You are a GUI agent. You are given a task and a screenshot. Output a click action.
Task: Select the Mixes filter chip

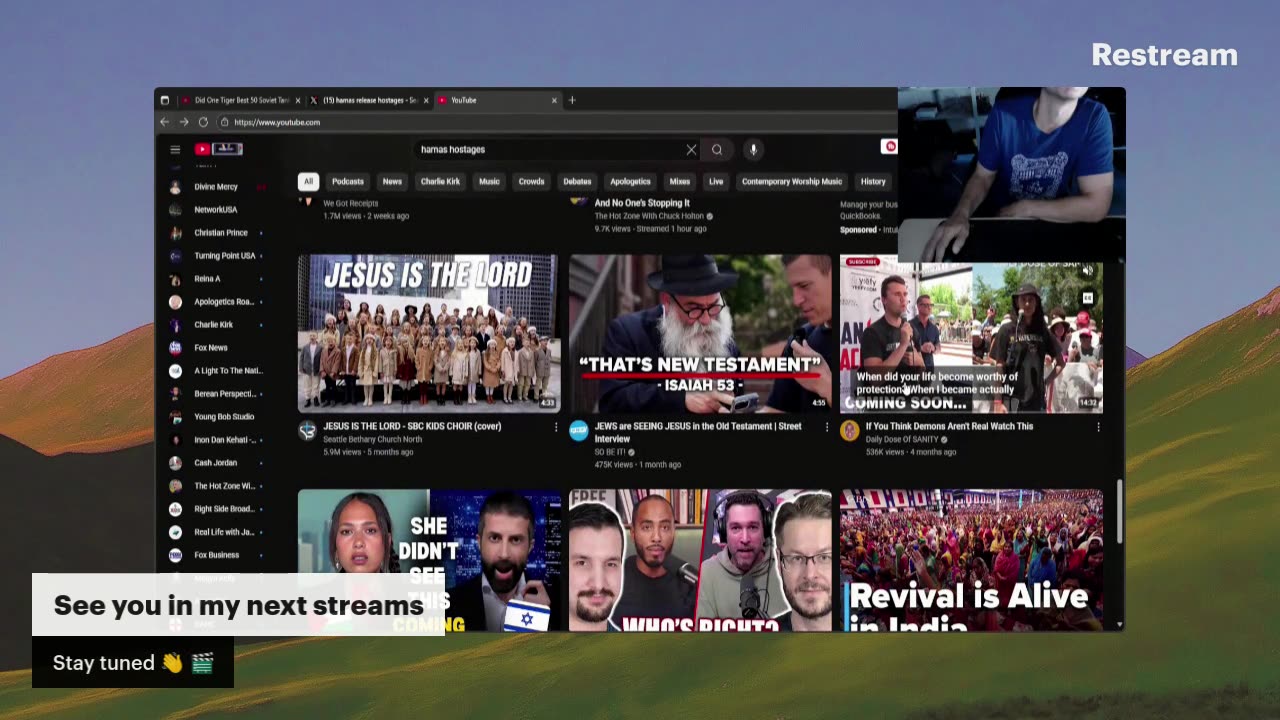click(x=680, y=182)
